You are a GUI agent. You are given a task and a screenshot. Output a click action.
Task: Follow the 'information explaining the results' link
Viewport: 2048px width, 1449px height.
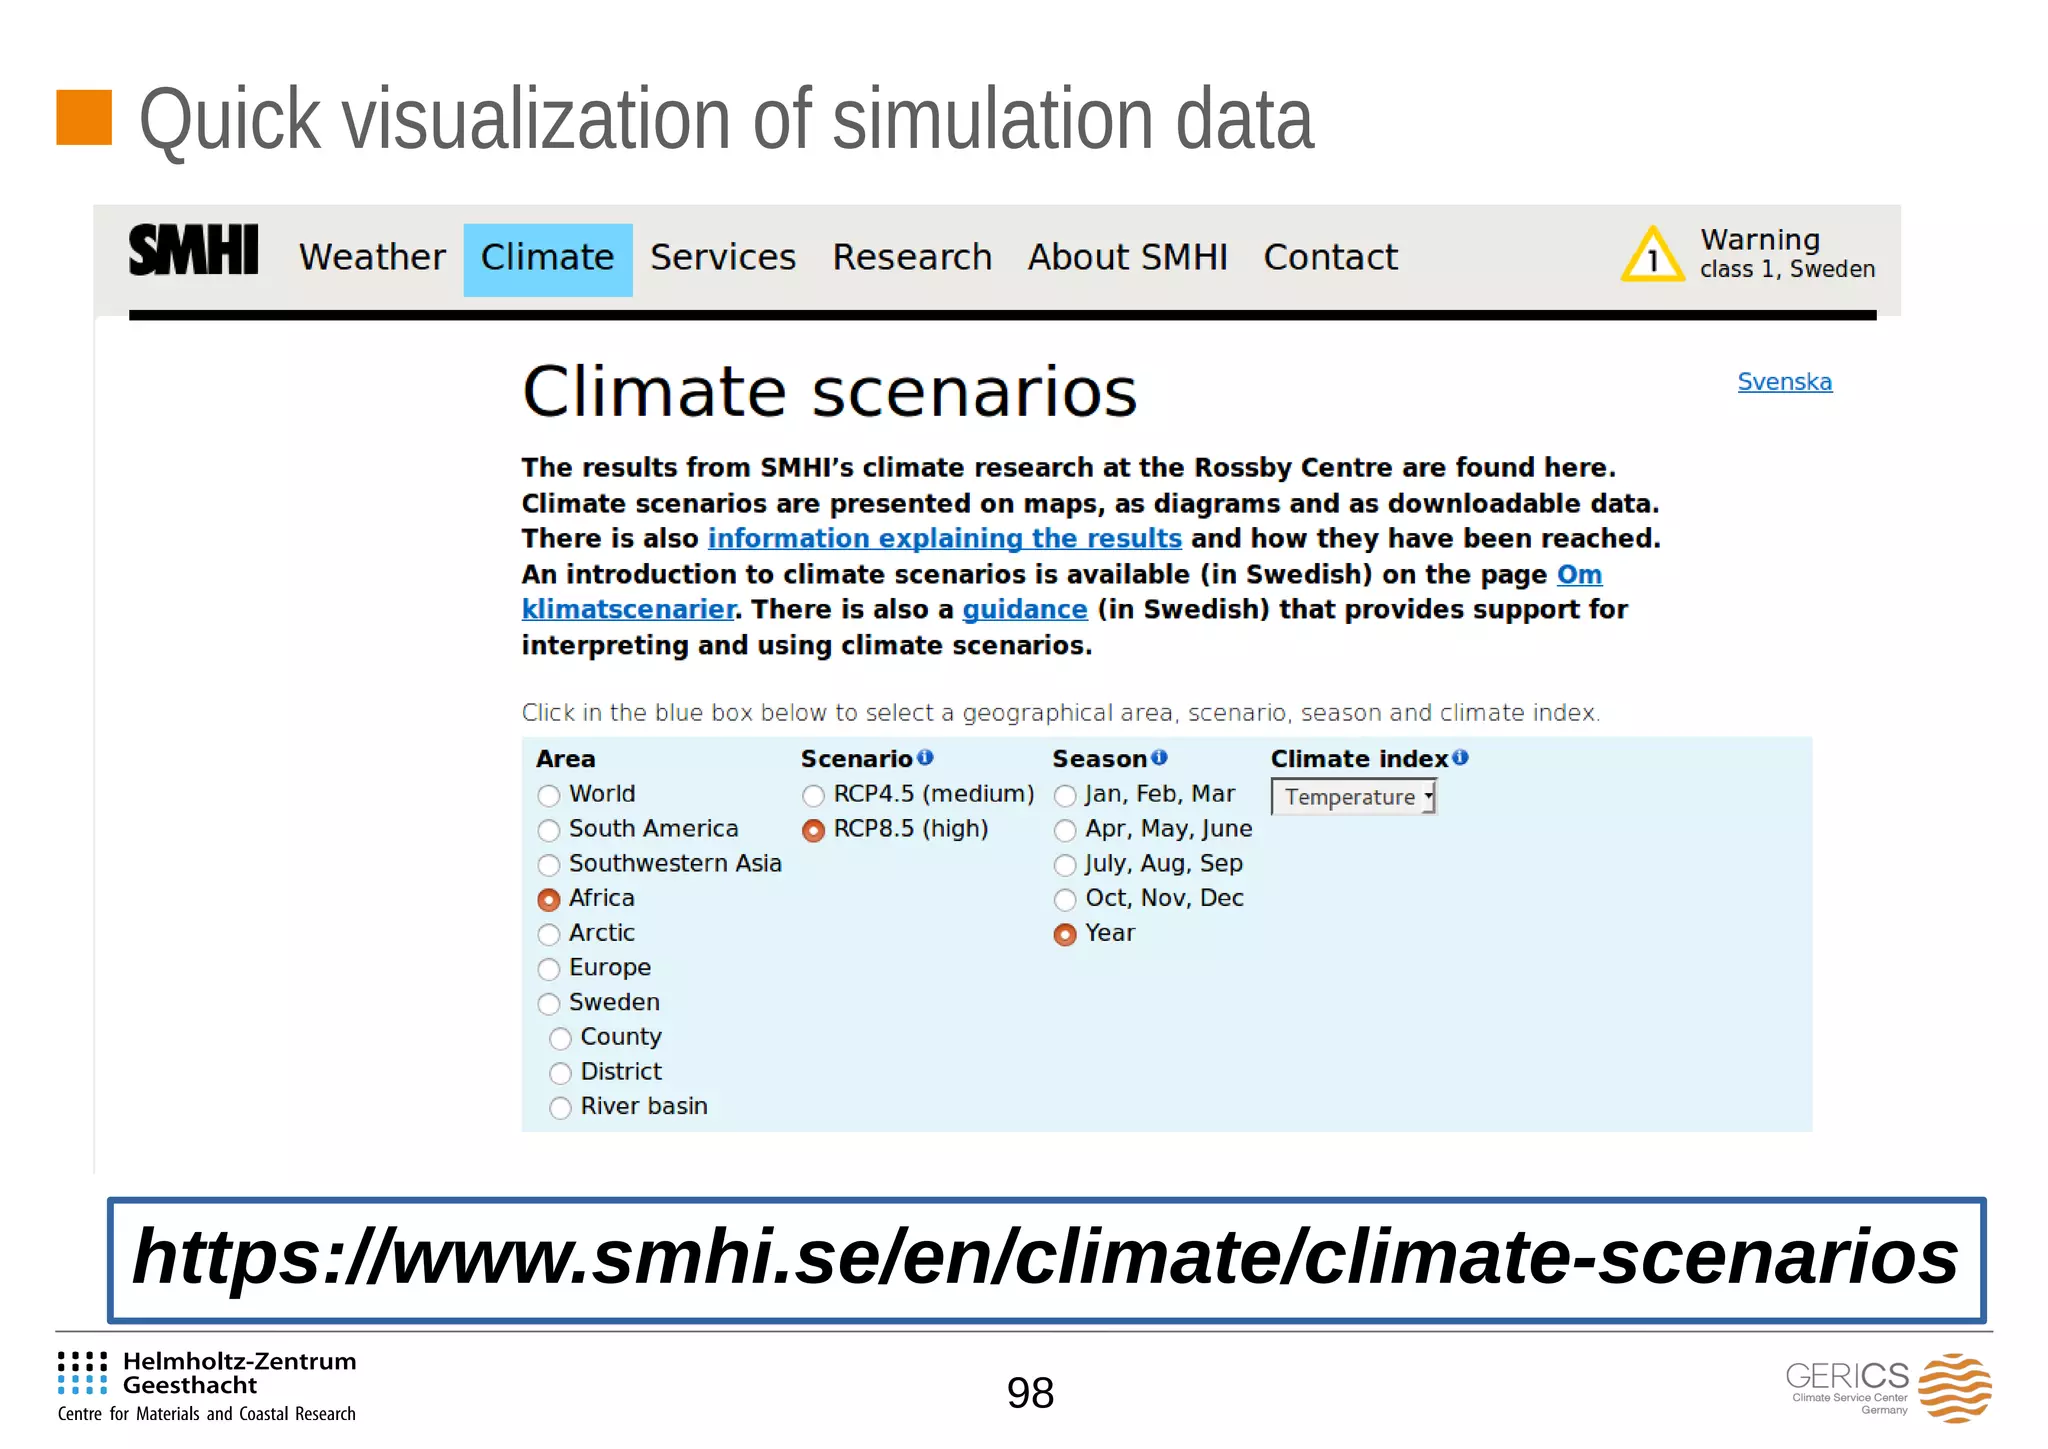click(x=945, y=539)
